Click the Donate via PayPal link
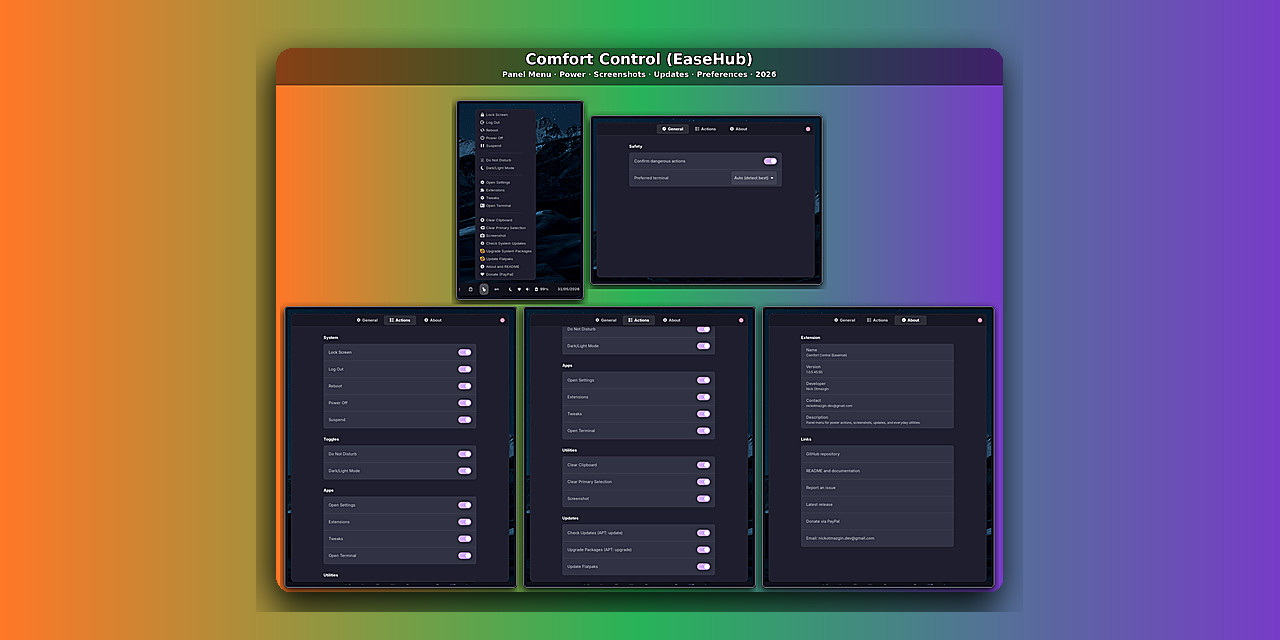 click(x=877, y=521)
